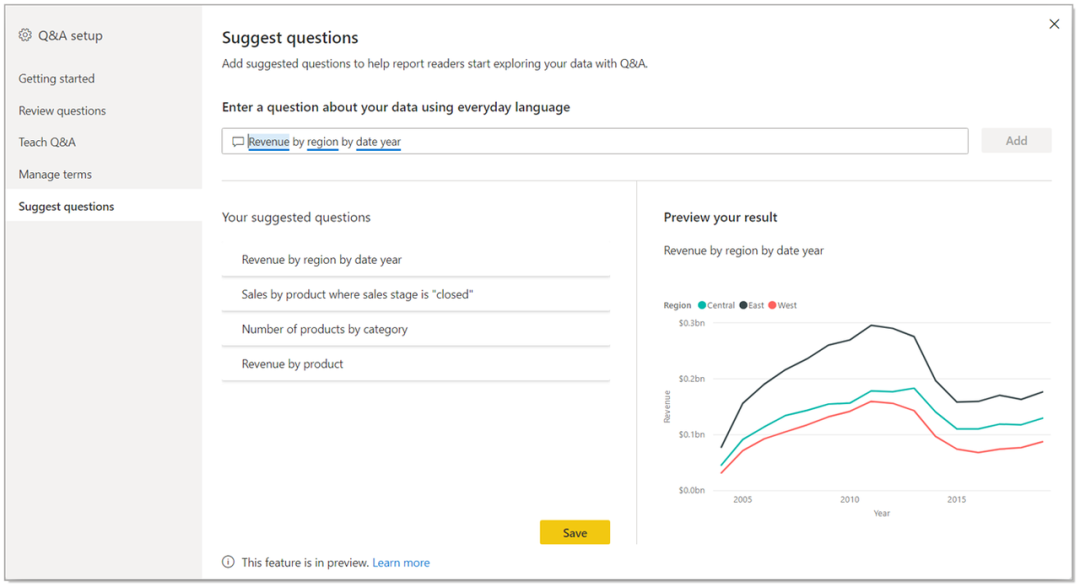1080x587 pixels.
Task: Close the Q&A setup dialog
Action: (x=1054, y=24)
